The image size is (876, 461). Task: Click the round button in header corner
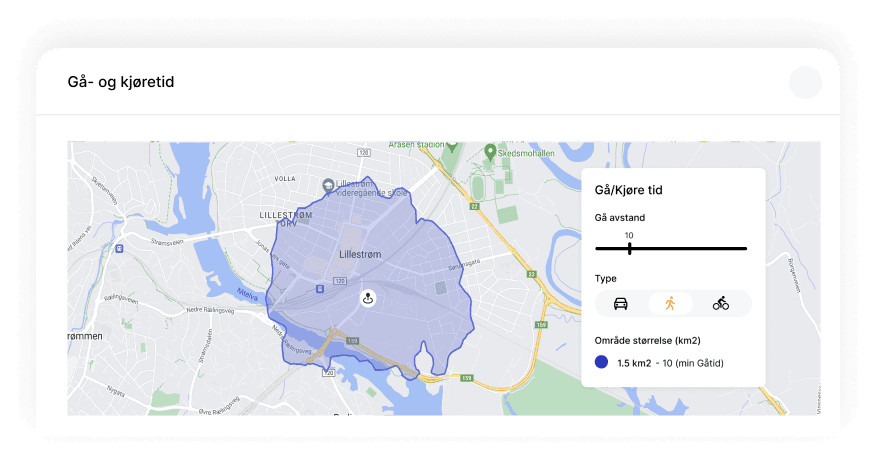(x=805, y=82)
